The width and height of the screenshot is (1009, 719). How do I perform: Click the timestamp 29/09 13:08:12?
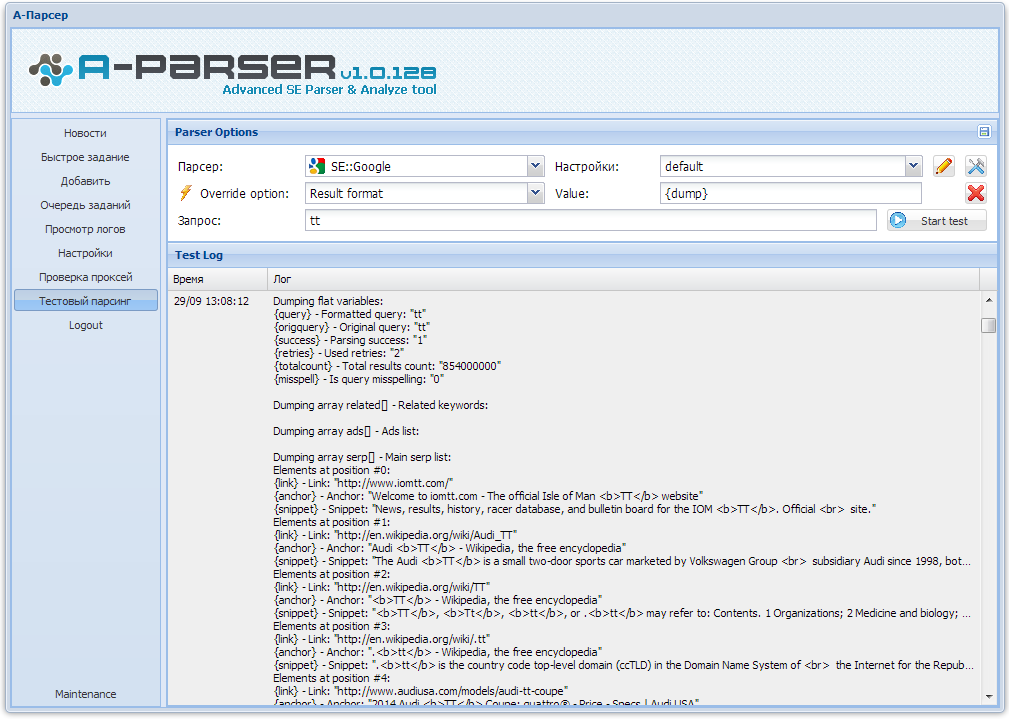[x=211, y=301]
